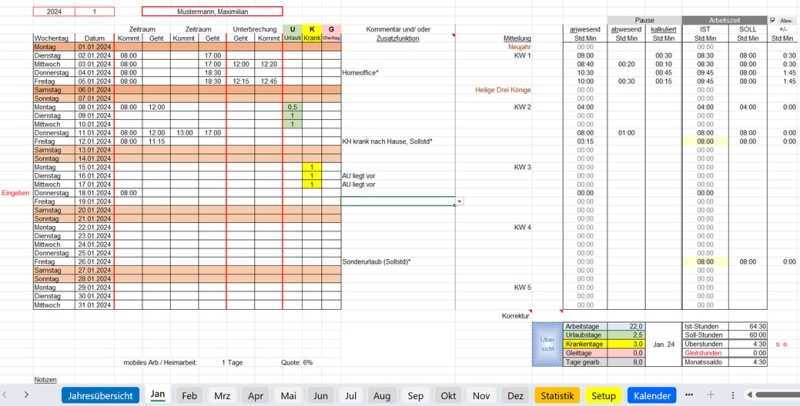Switch to the Feb sheet tab
The height and width of the screenshot is (406, 800).
[190, 396]
